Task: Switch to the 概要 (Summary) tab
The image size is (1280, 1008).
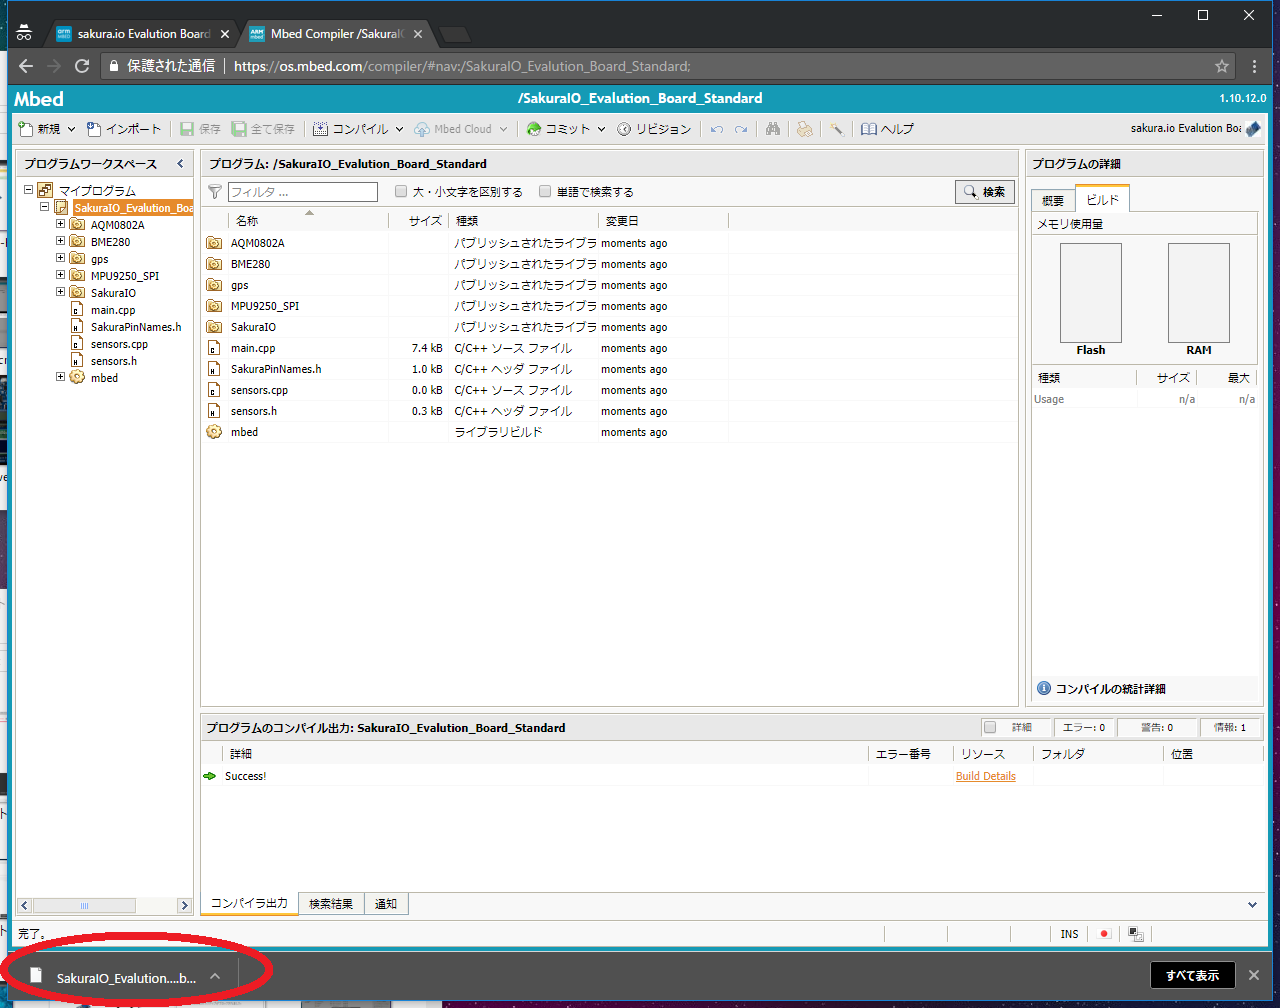Action: point(1053,201)
